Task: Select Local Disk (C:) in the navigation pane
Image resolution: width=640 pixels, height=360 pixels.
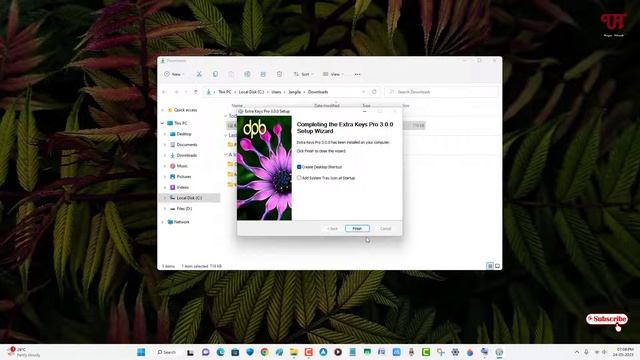Action: pos(189,198)
